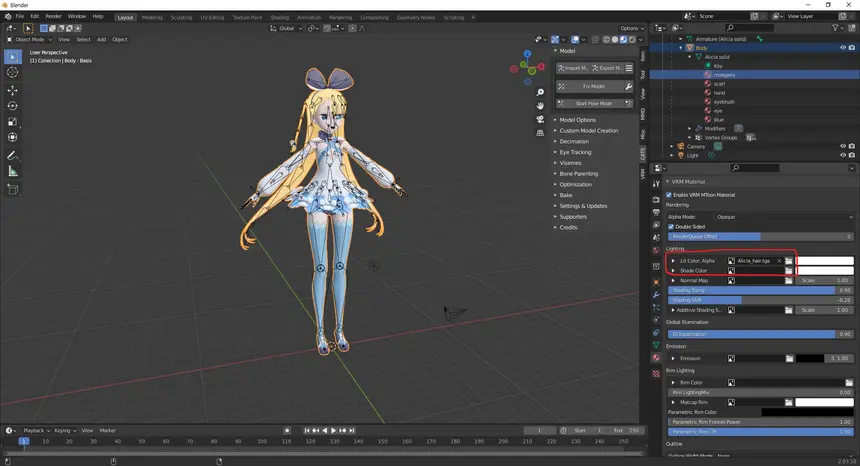Enable VRM MToon Material checkbox
860x466 pixels.
click(669, 195)
